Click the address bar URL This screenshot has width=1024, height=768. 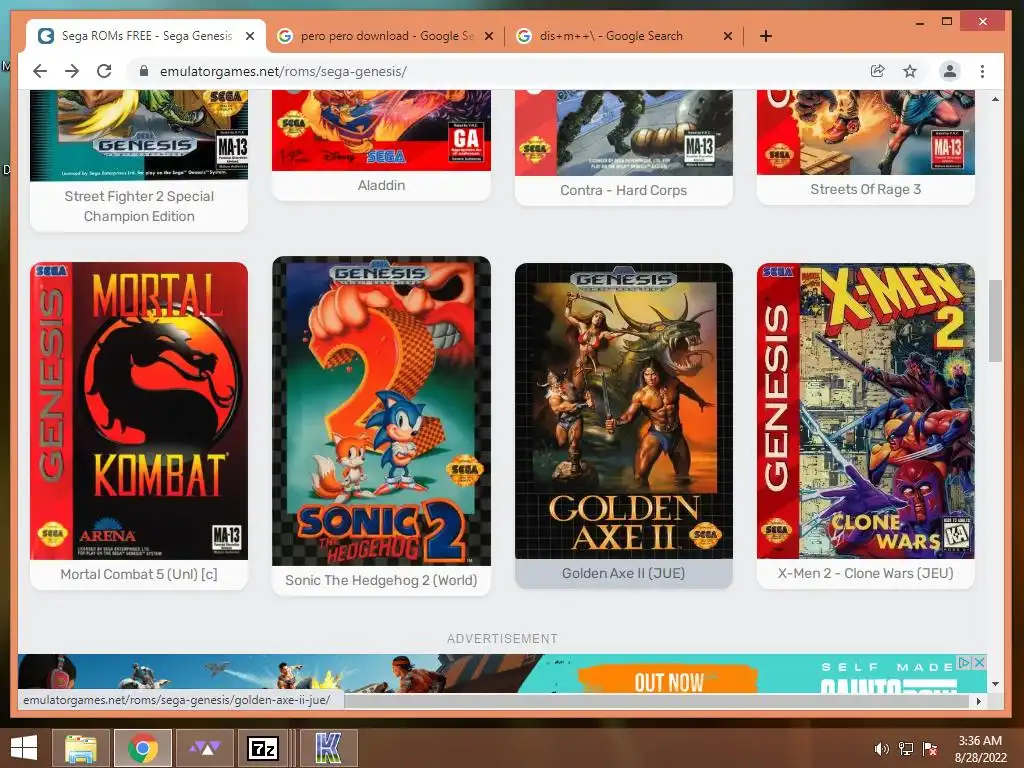tap(283, 71)
